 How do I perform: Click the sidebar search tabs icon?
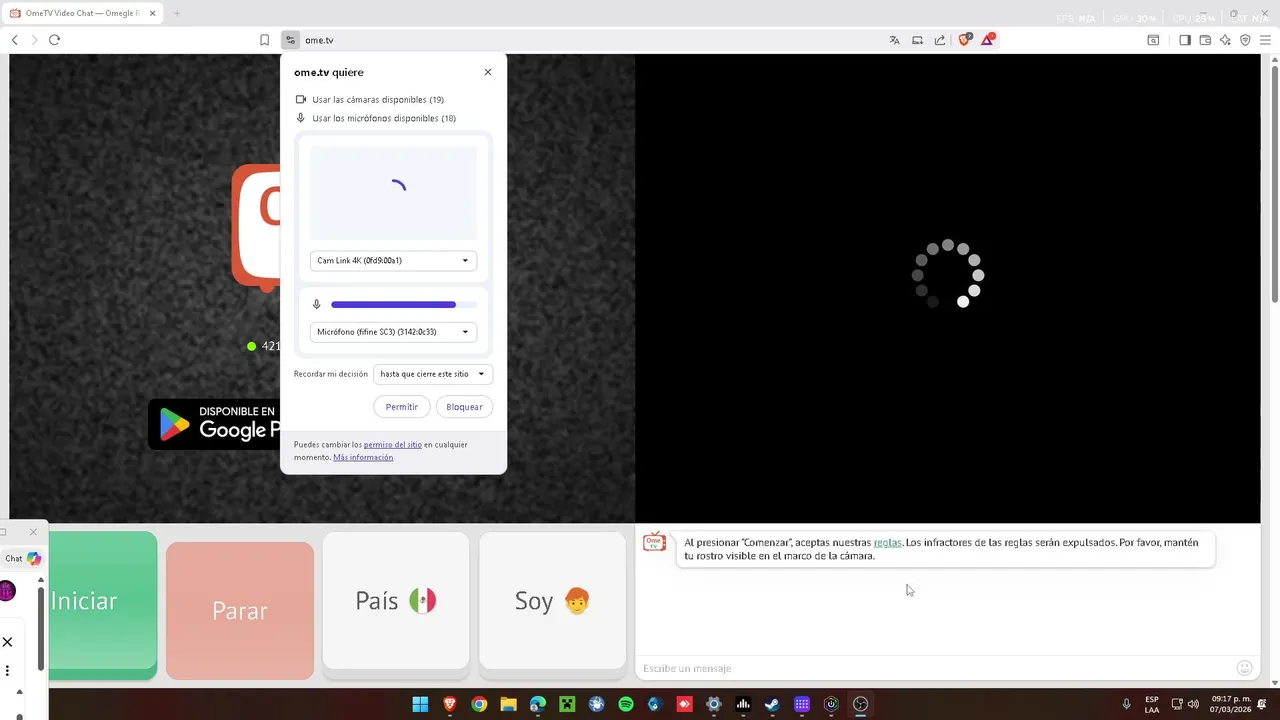pyautogui.click(x=1153, y=40)
